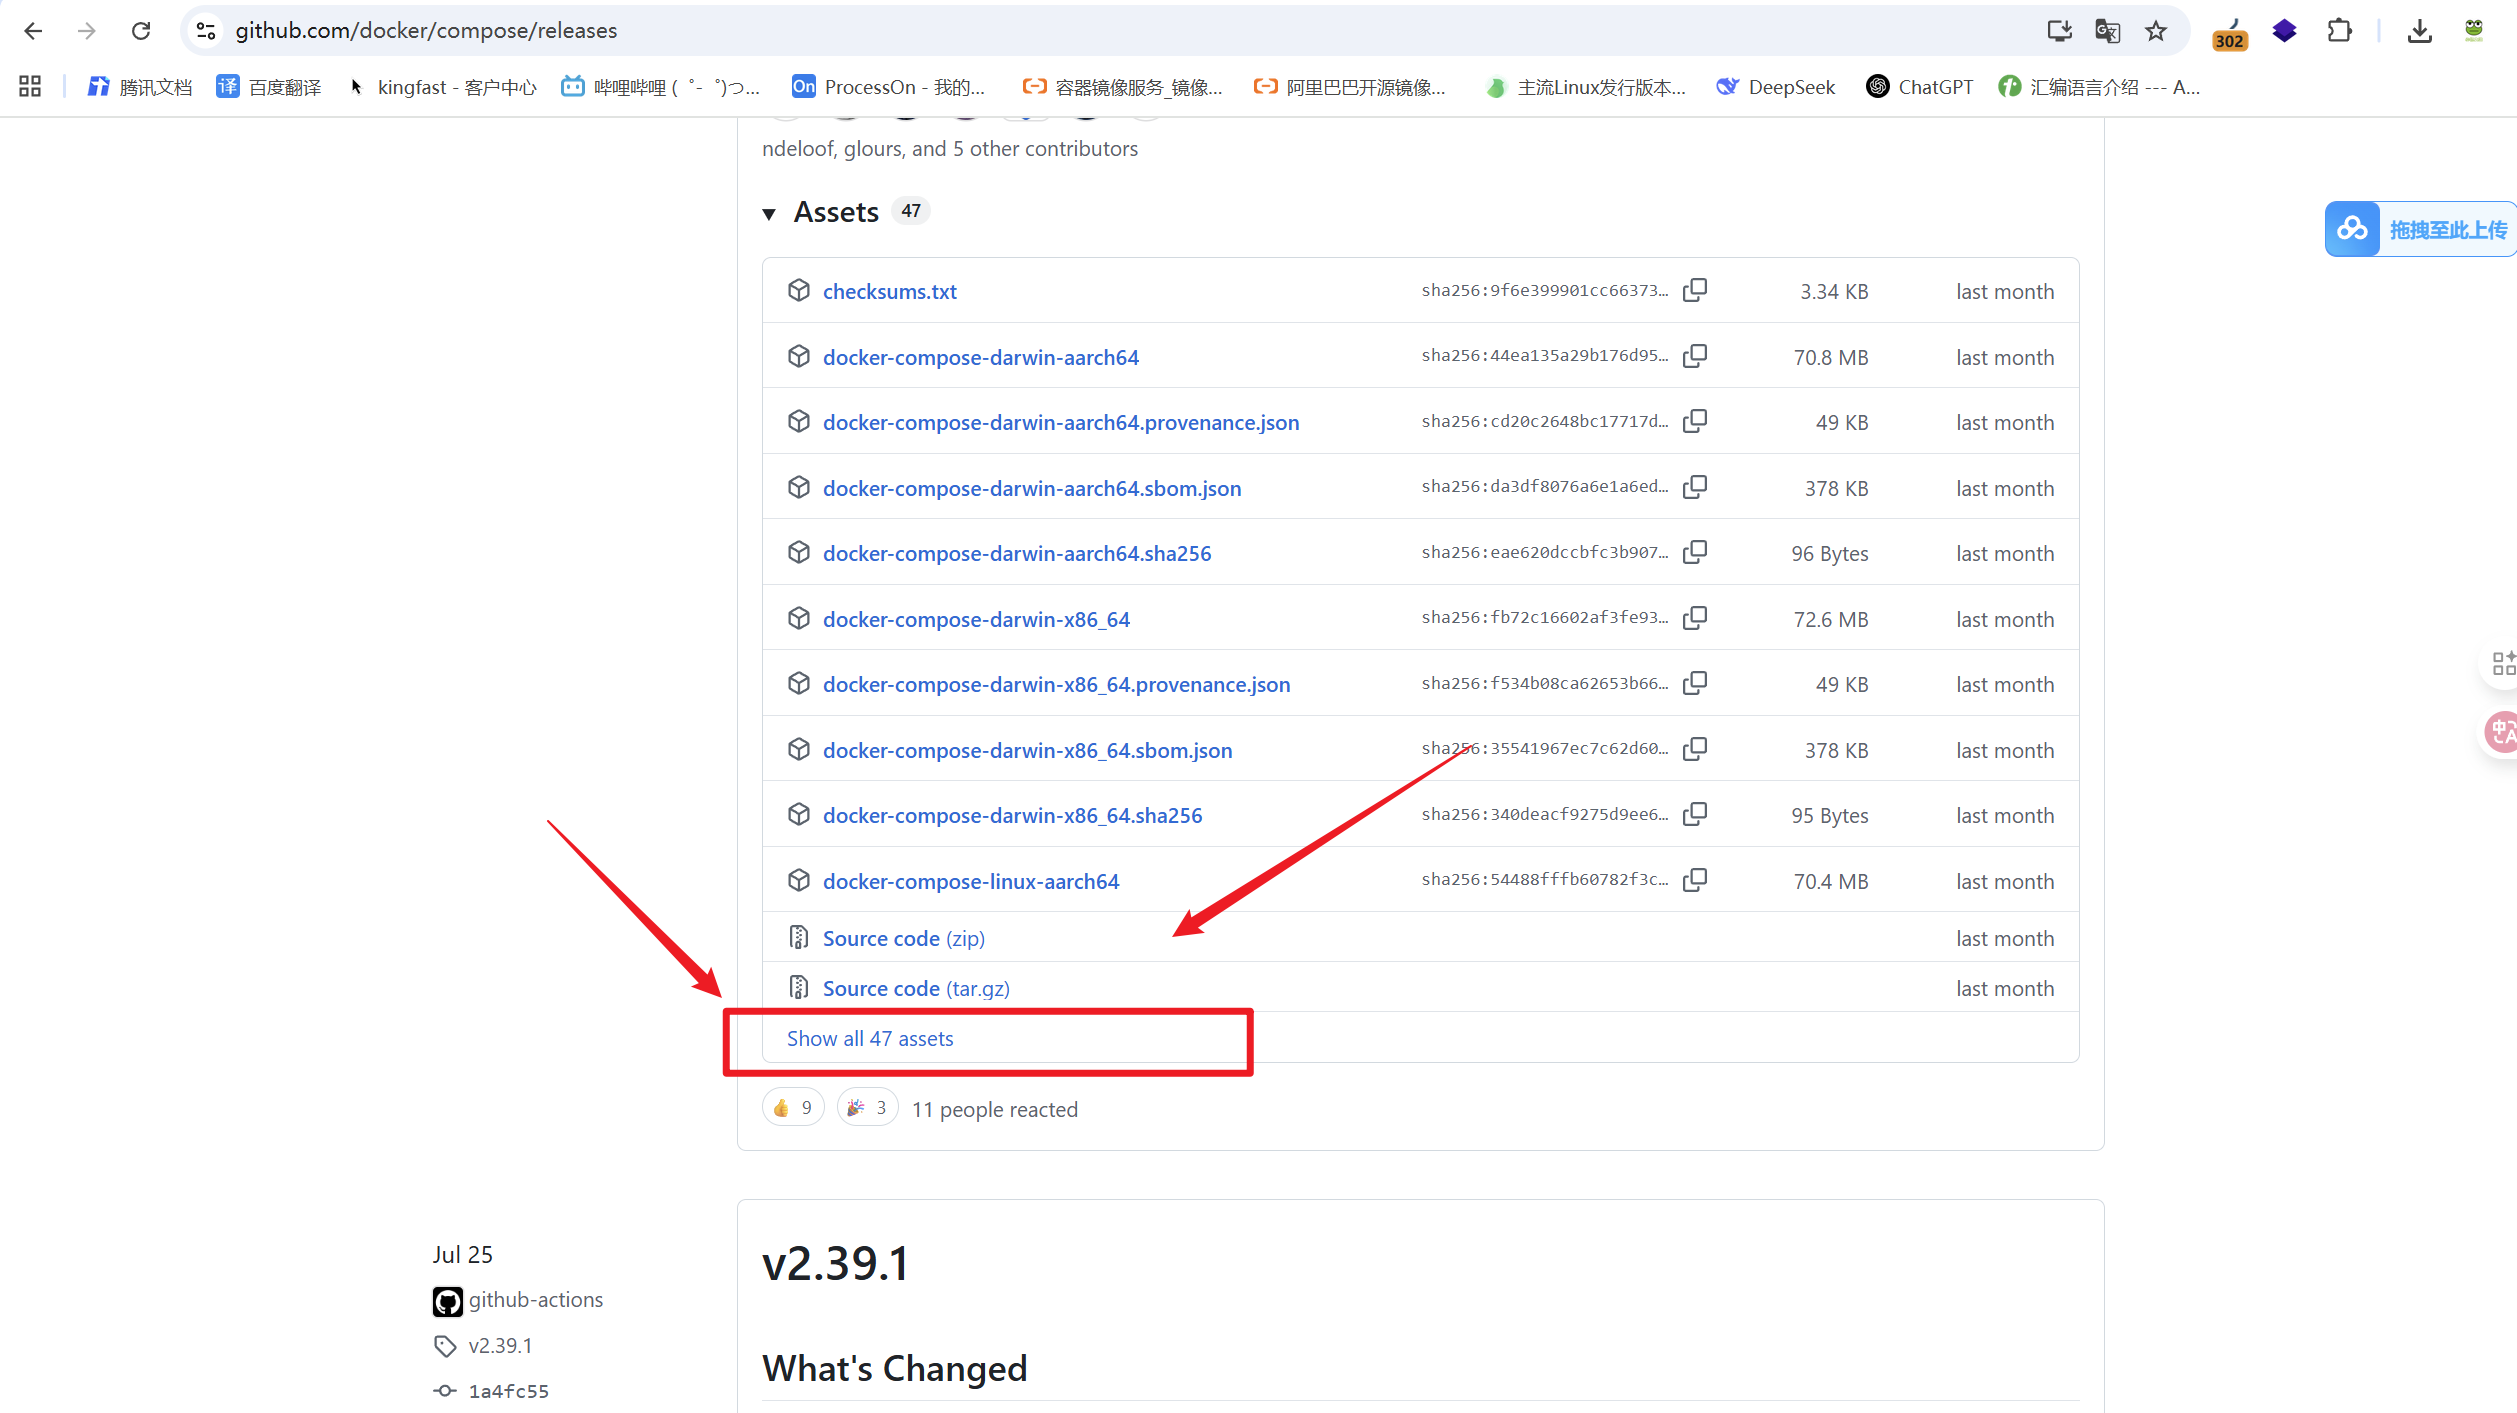2517x1413 pixels.
Task: Go forward in browser history
Action: click(x=87, y=31)
